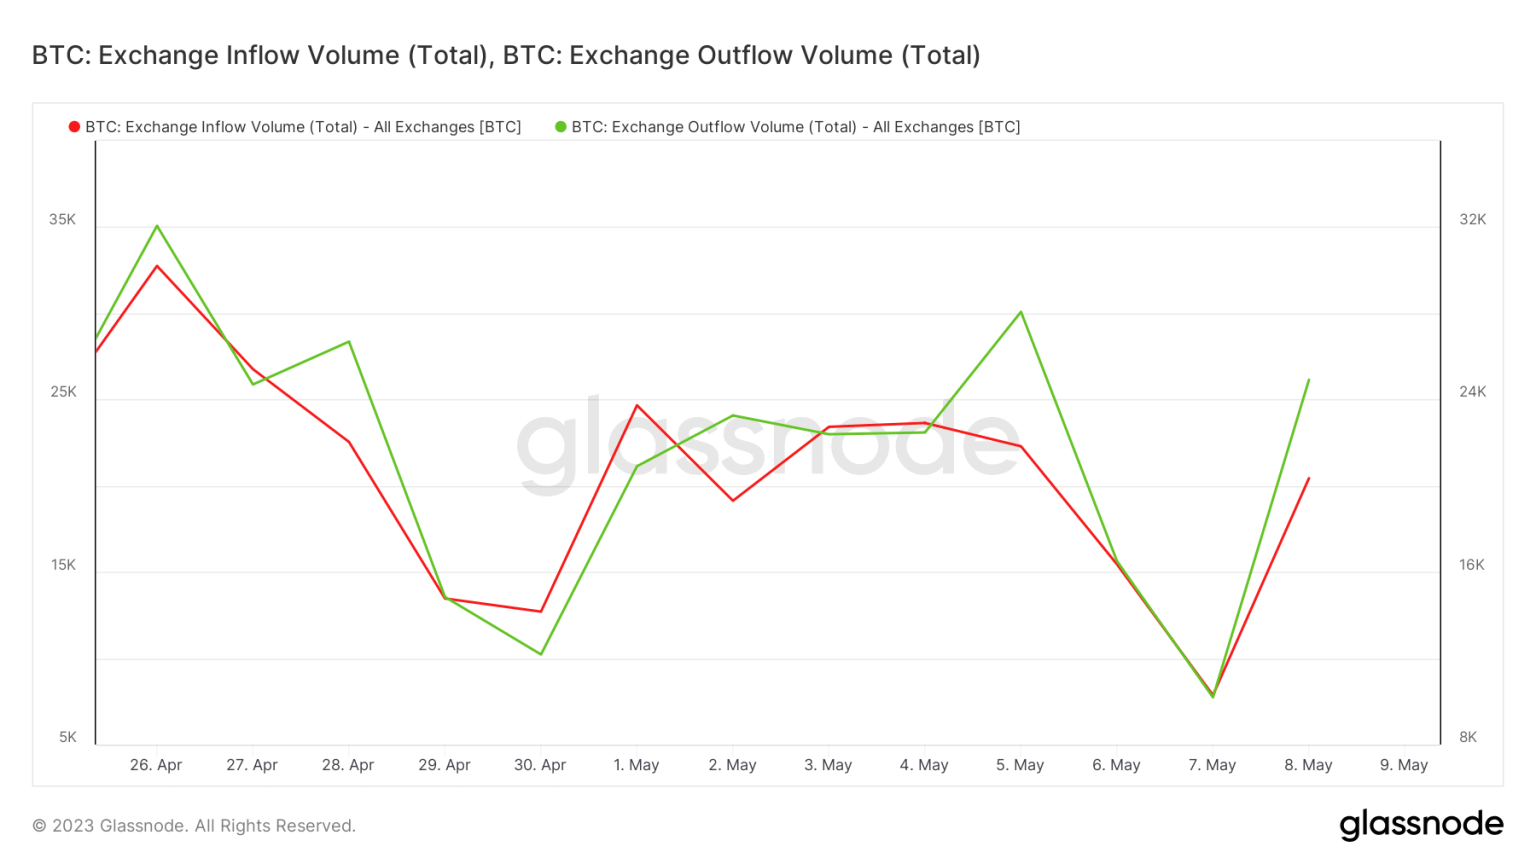Click the red Inflow legend dot
This screenshot has height=864, width=1536.
[x=74, y=127]
